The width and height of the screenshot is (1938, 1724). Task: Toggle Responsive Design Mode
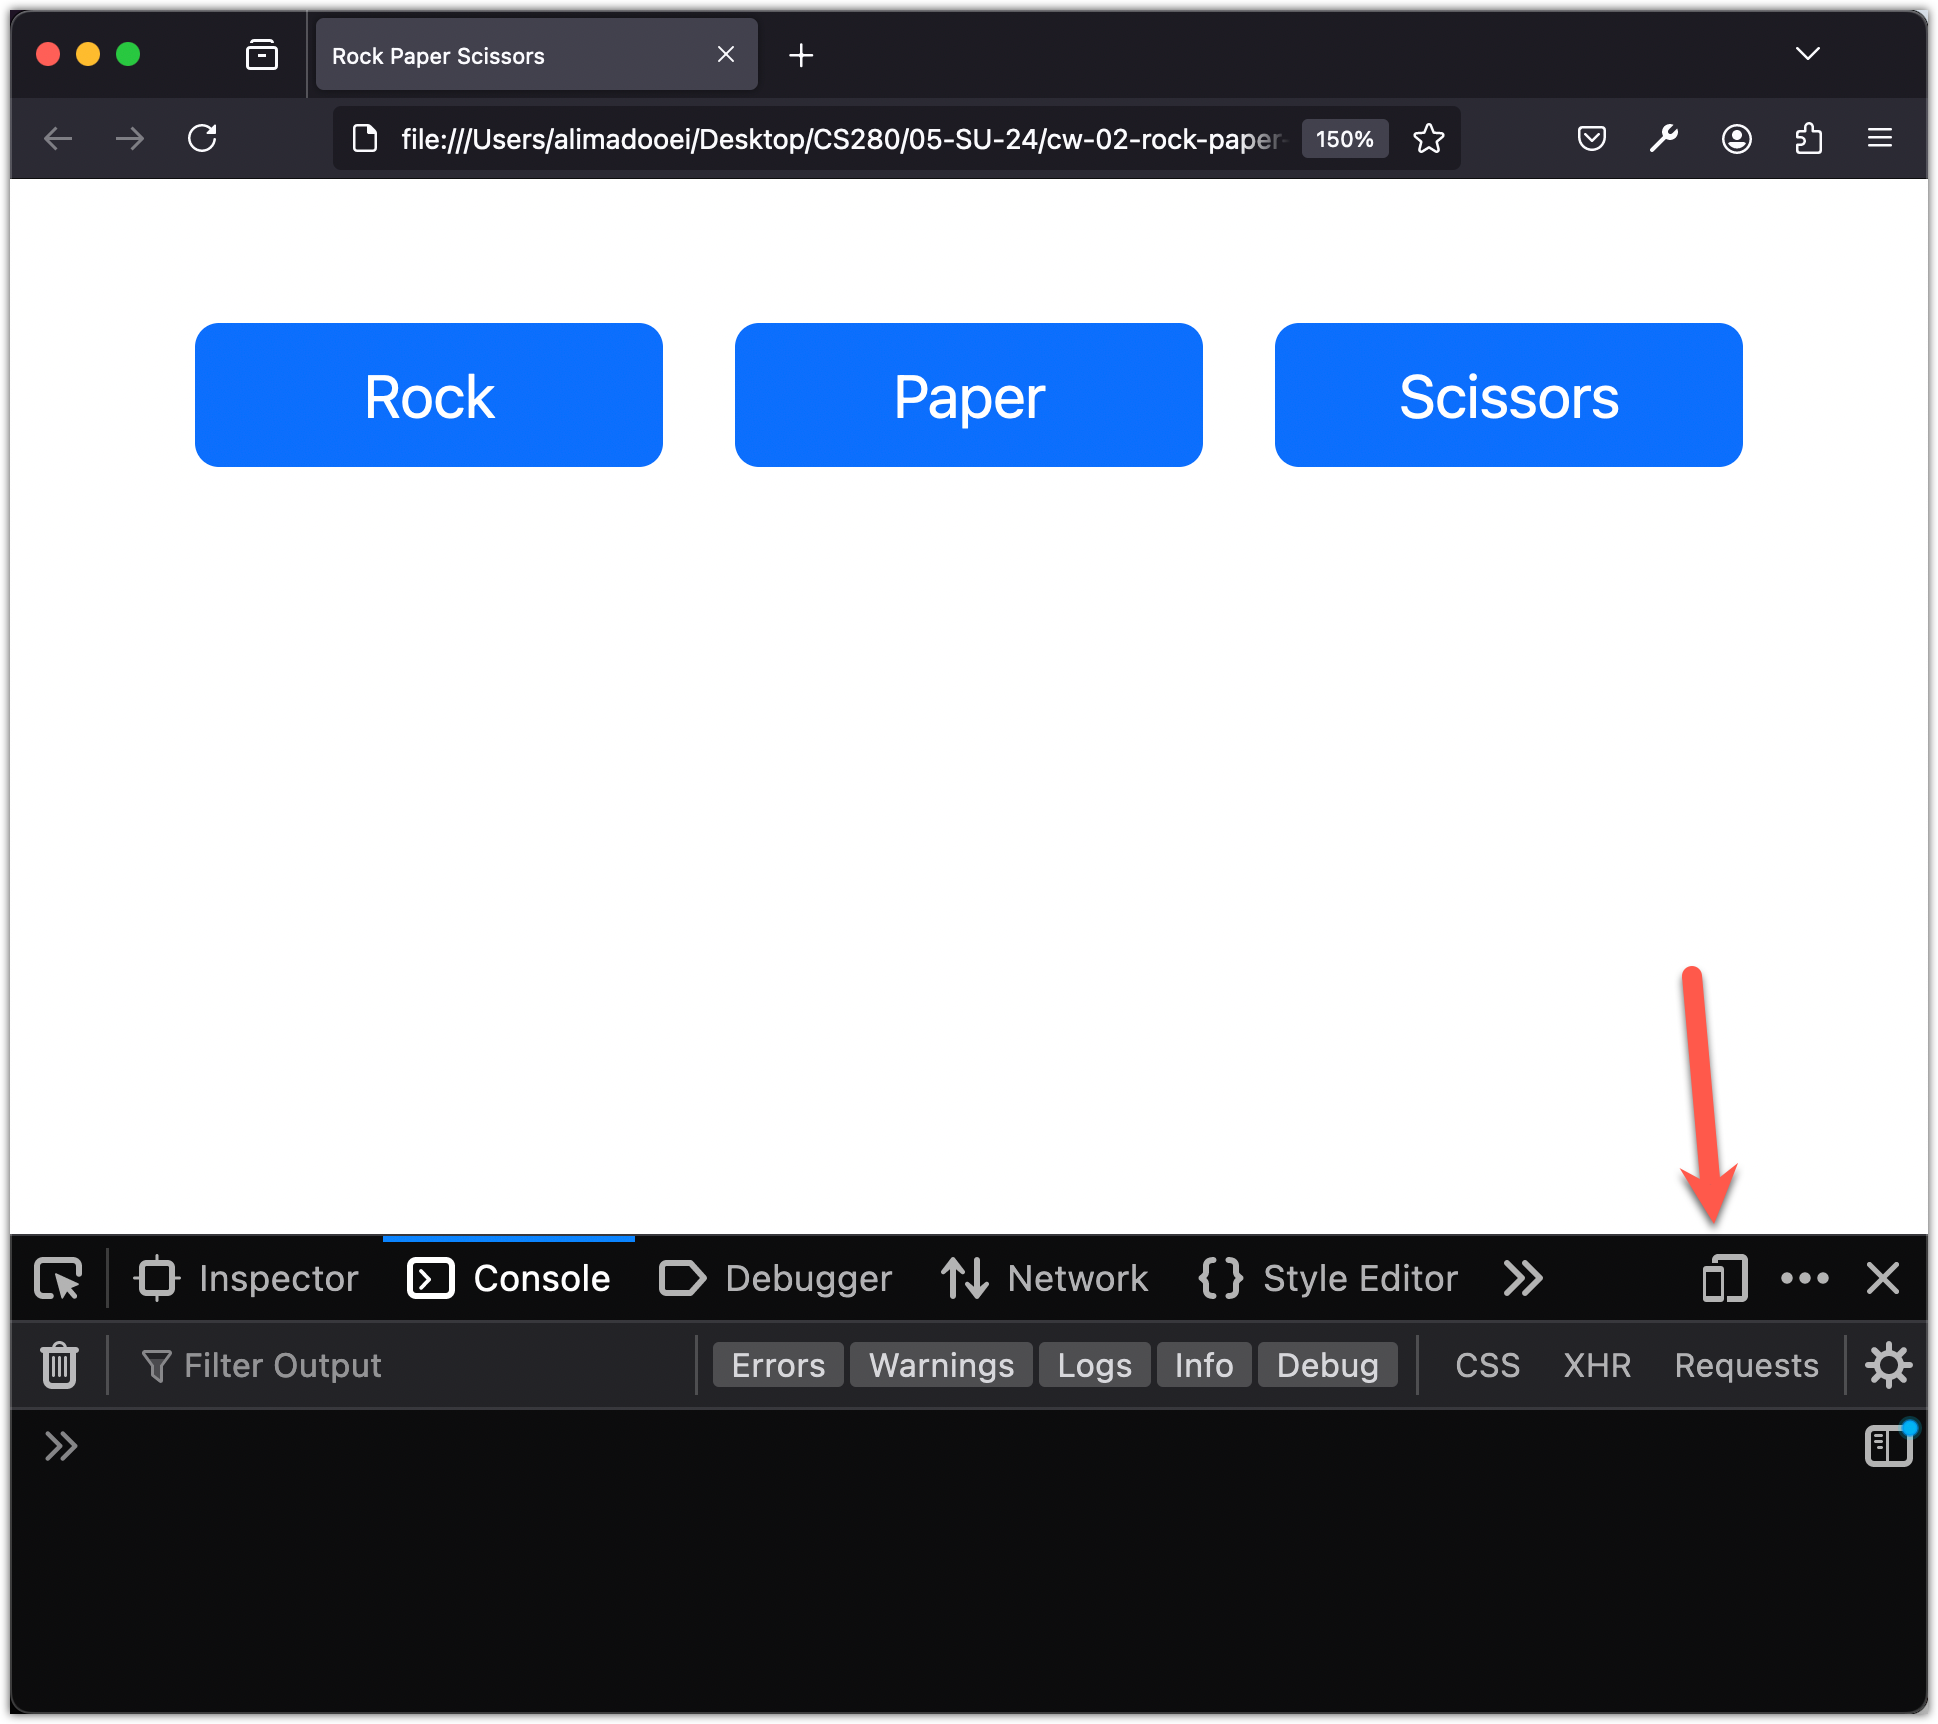[x=1725, y=1278]
